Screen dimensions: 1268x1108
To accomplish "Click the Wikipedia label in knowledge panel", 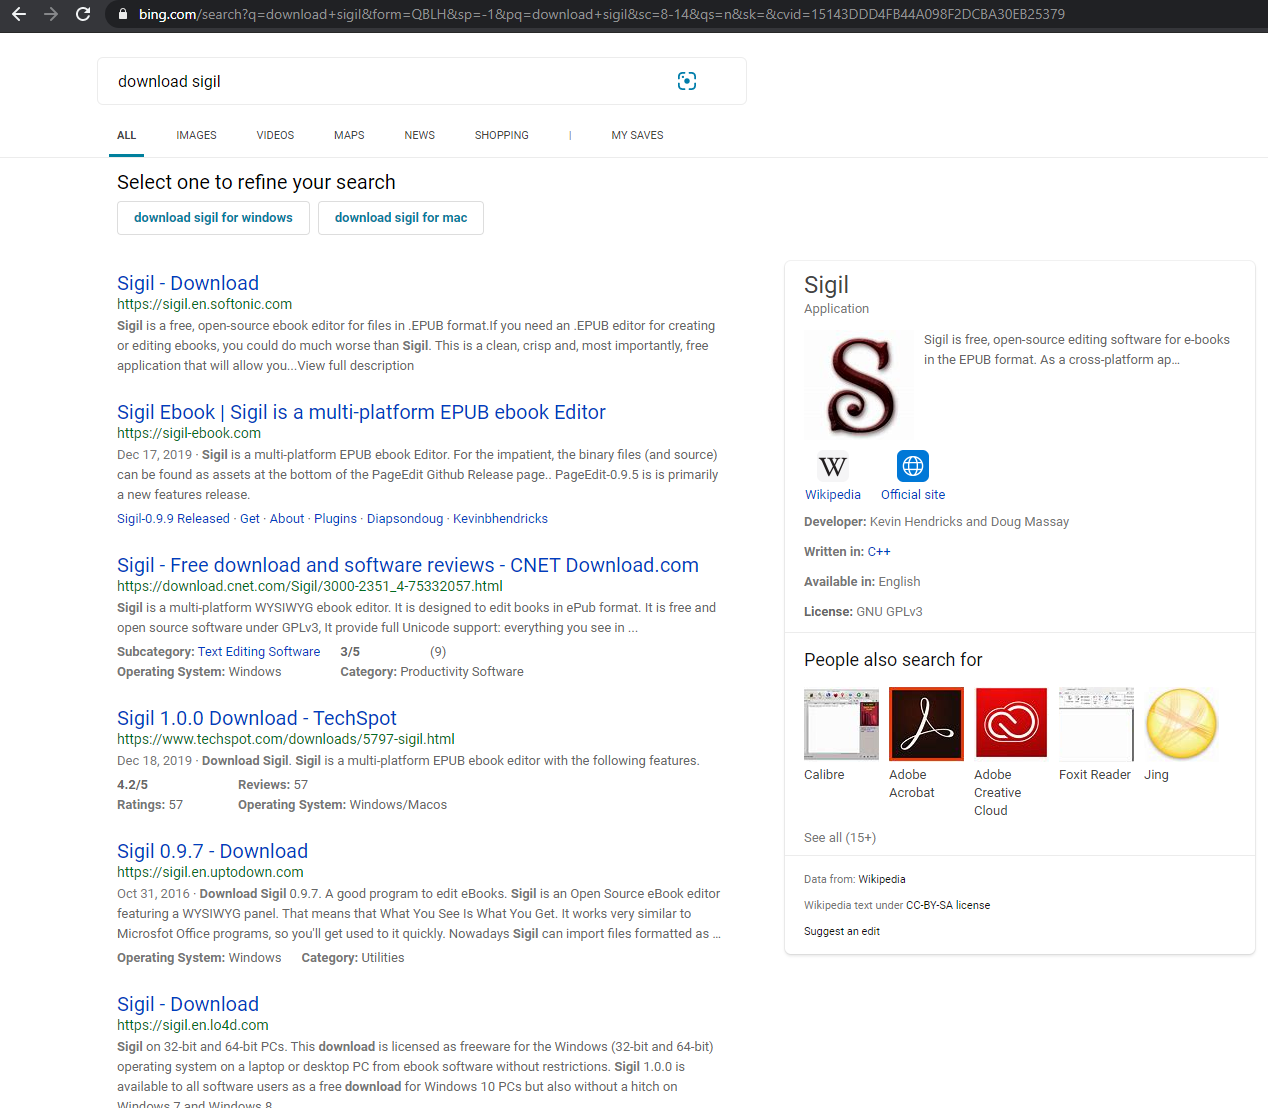I will click(x=833, y=495).
